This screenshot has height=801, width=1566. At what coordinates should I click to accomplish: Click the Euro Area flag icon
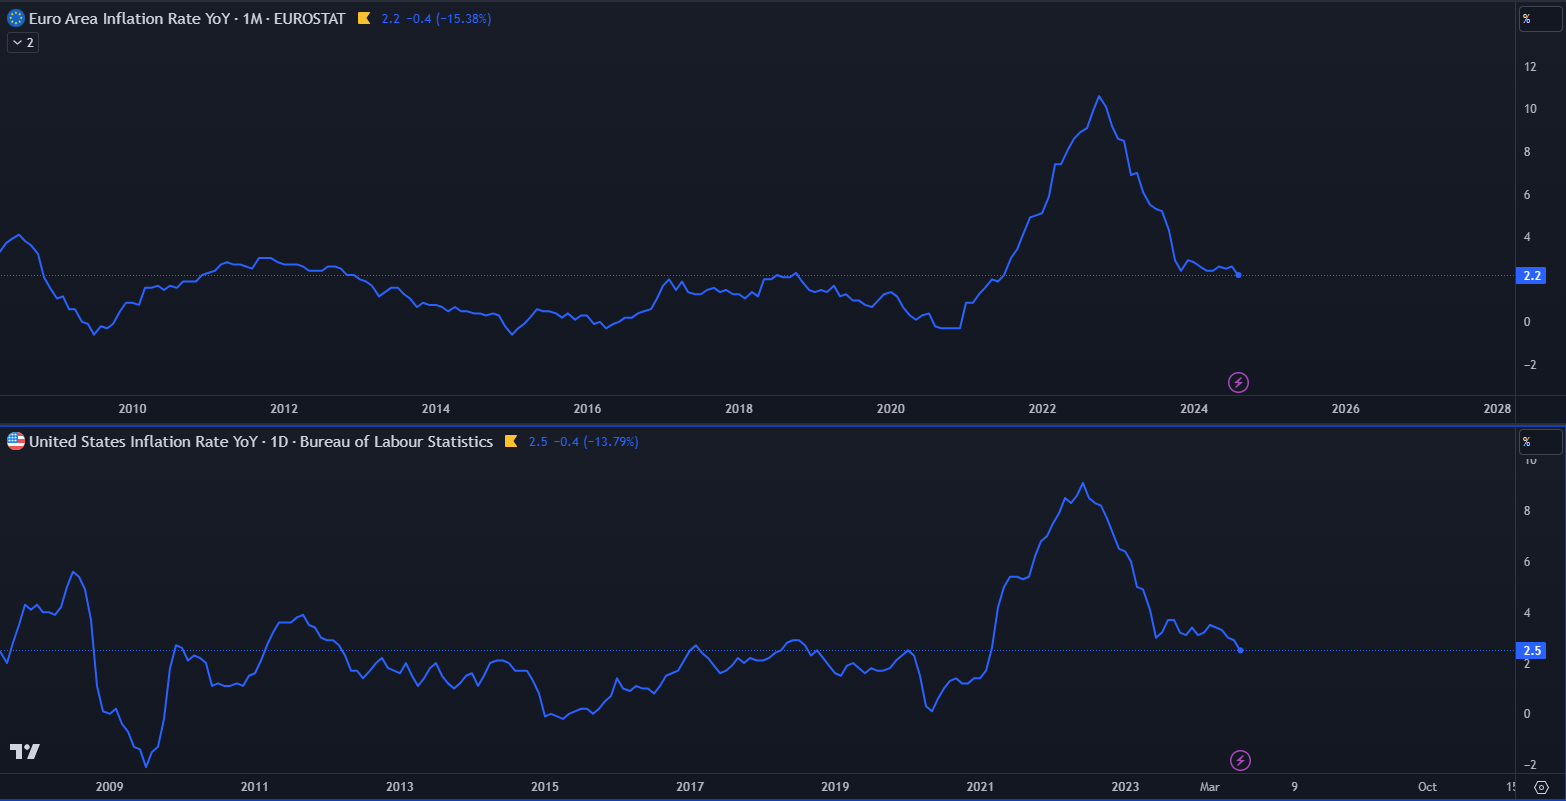tap(16, 18)
